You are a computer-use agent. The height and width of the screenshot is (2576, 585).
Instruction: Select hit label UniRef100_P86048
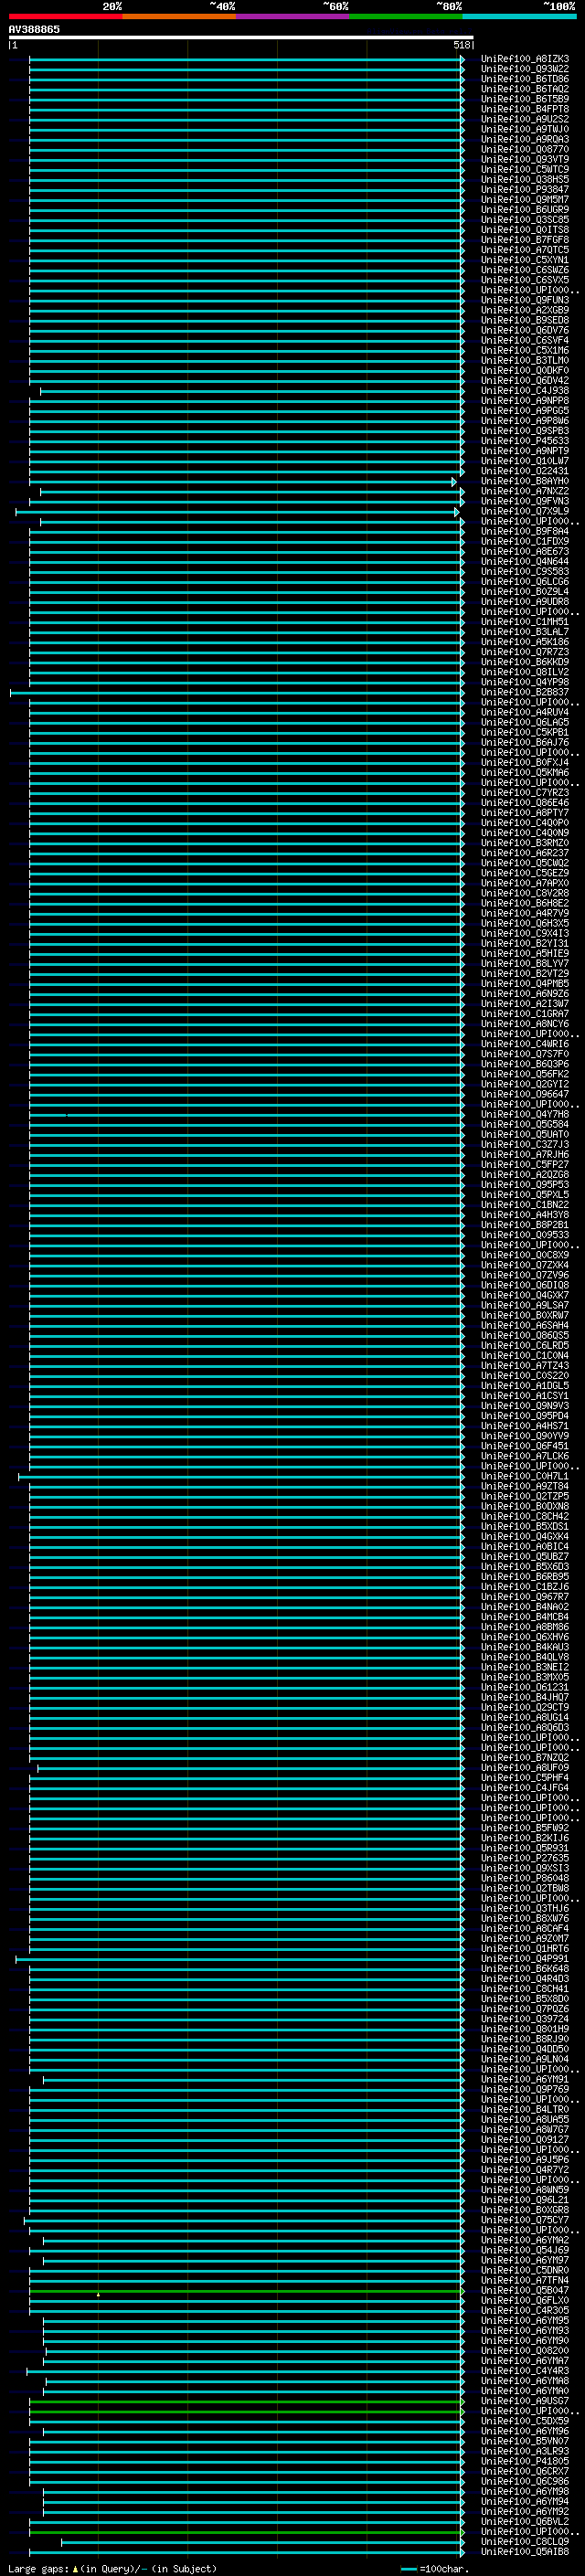point(525,1878)
